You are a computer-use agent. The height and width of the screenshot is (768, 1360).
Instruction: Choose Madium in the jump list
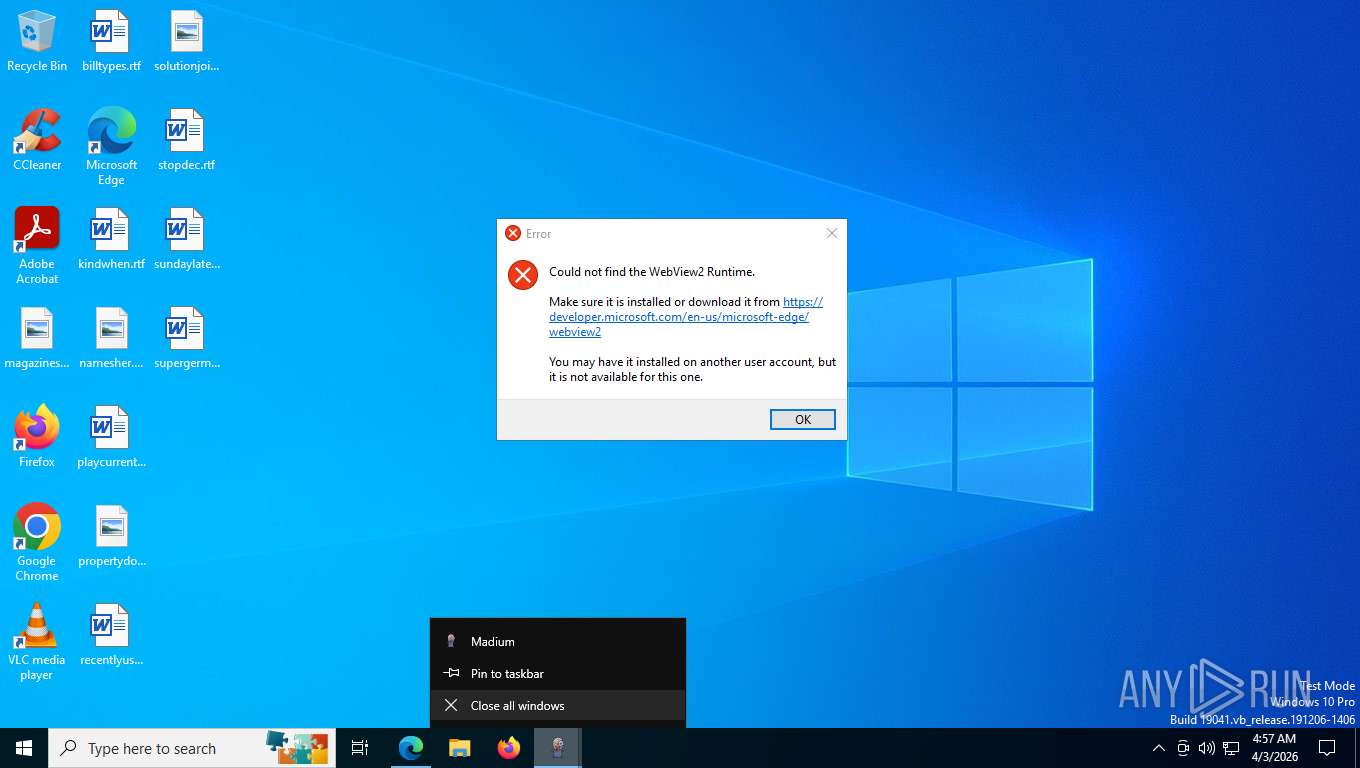tap(558, 642)
